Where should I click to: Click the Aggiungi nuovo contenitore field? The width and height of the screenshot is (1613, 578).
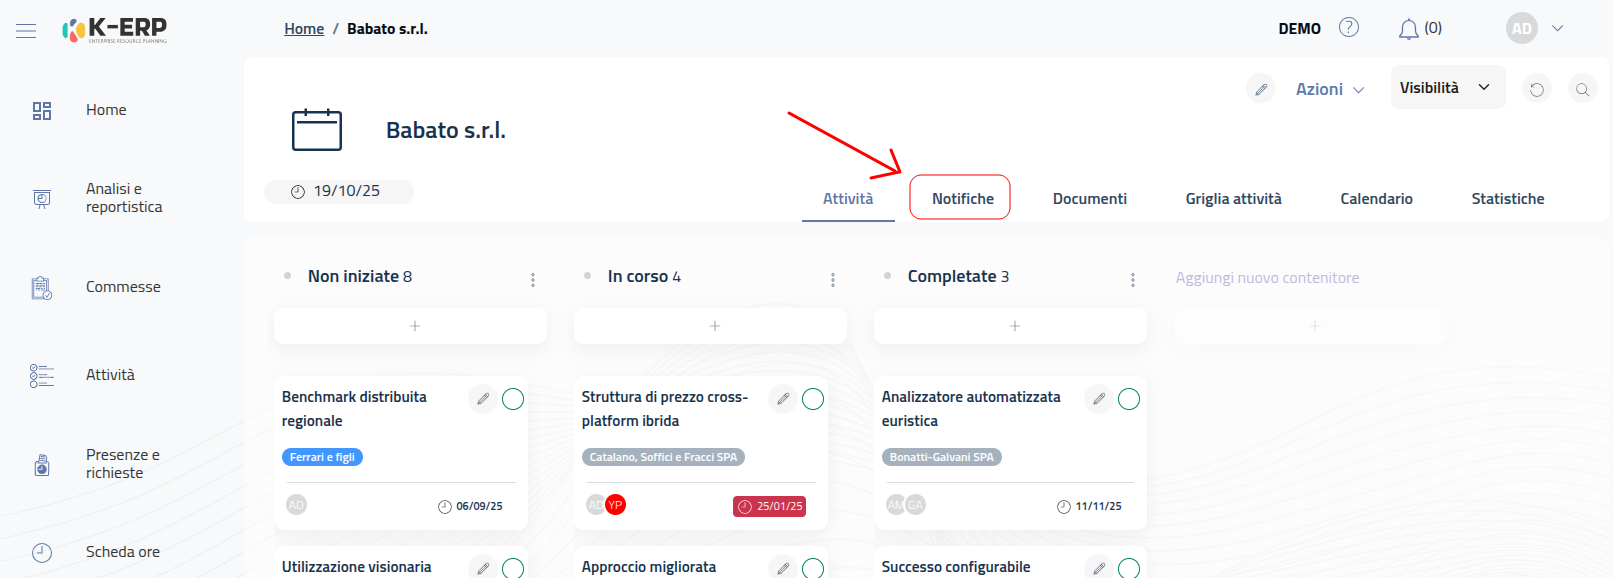(x=1267, y=278)
